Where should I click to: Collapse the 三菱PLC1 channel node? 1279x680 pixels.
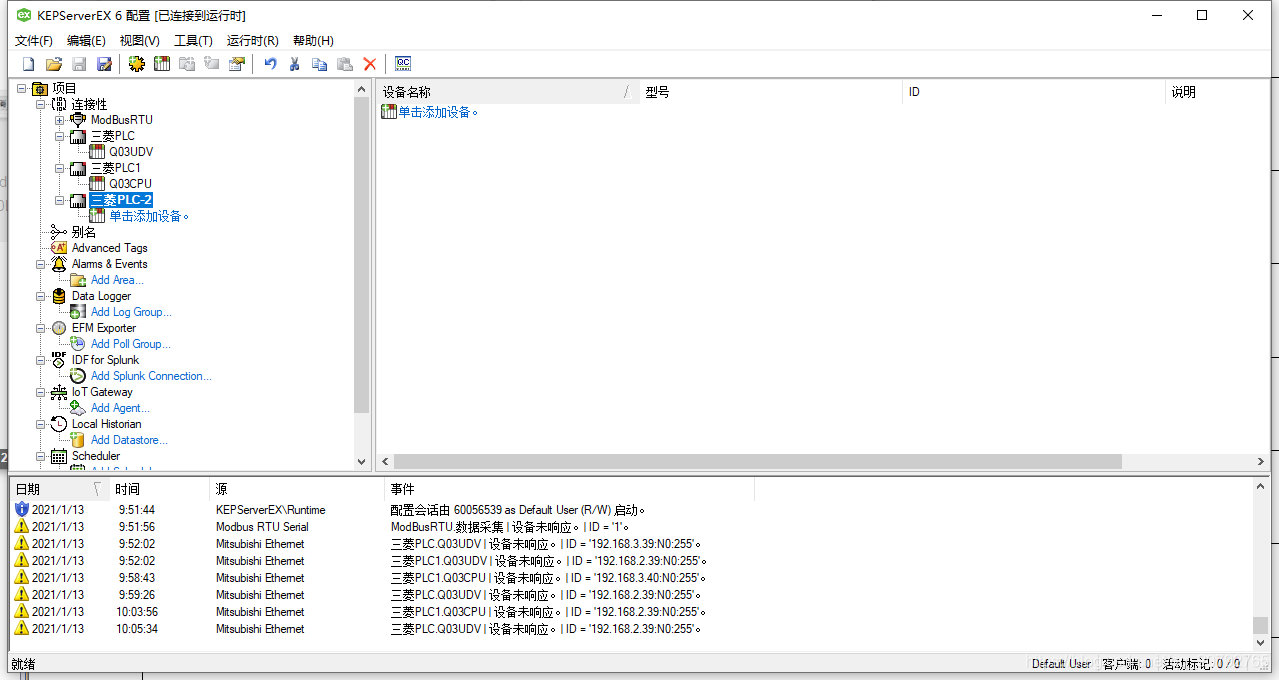click(x=60, y=168)
